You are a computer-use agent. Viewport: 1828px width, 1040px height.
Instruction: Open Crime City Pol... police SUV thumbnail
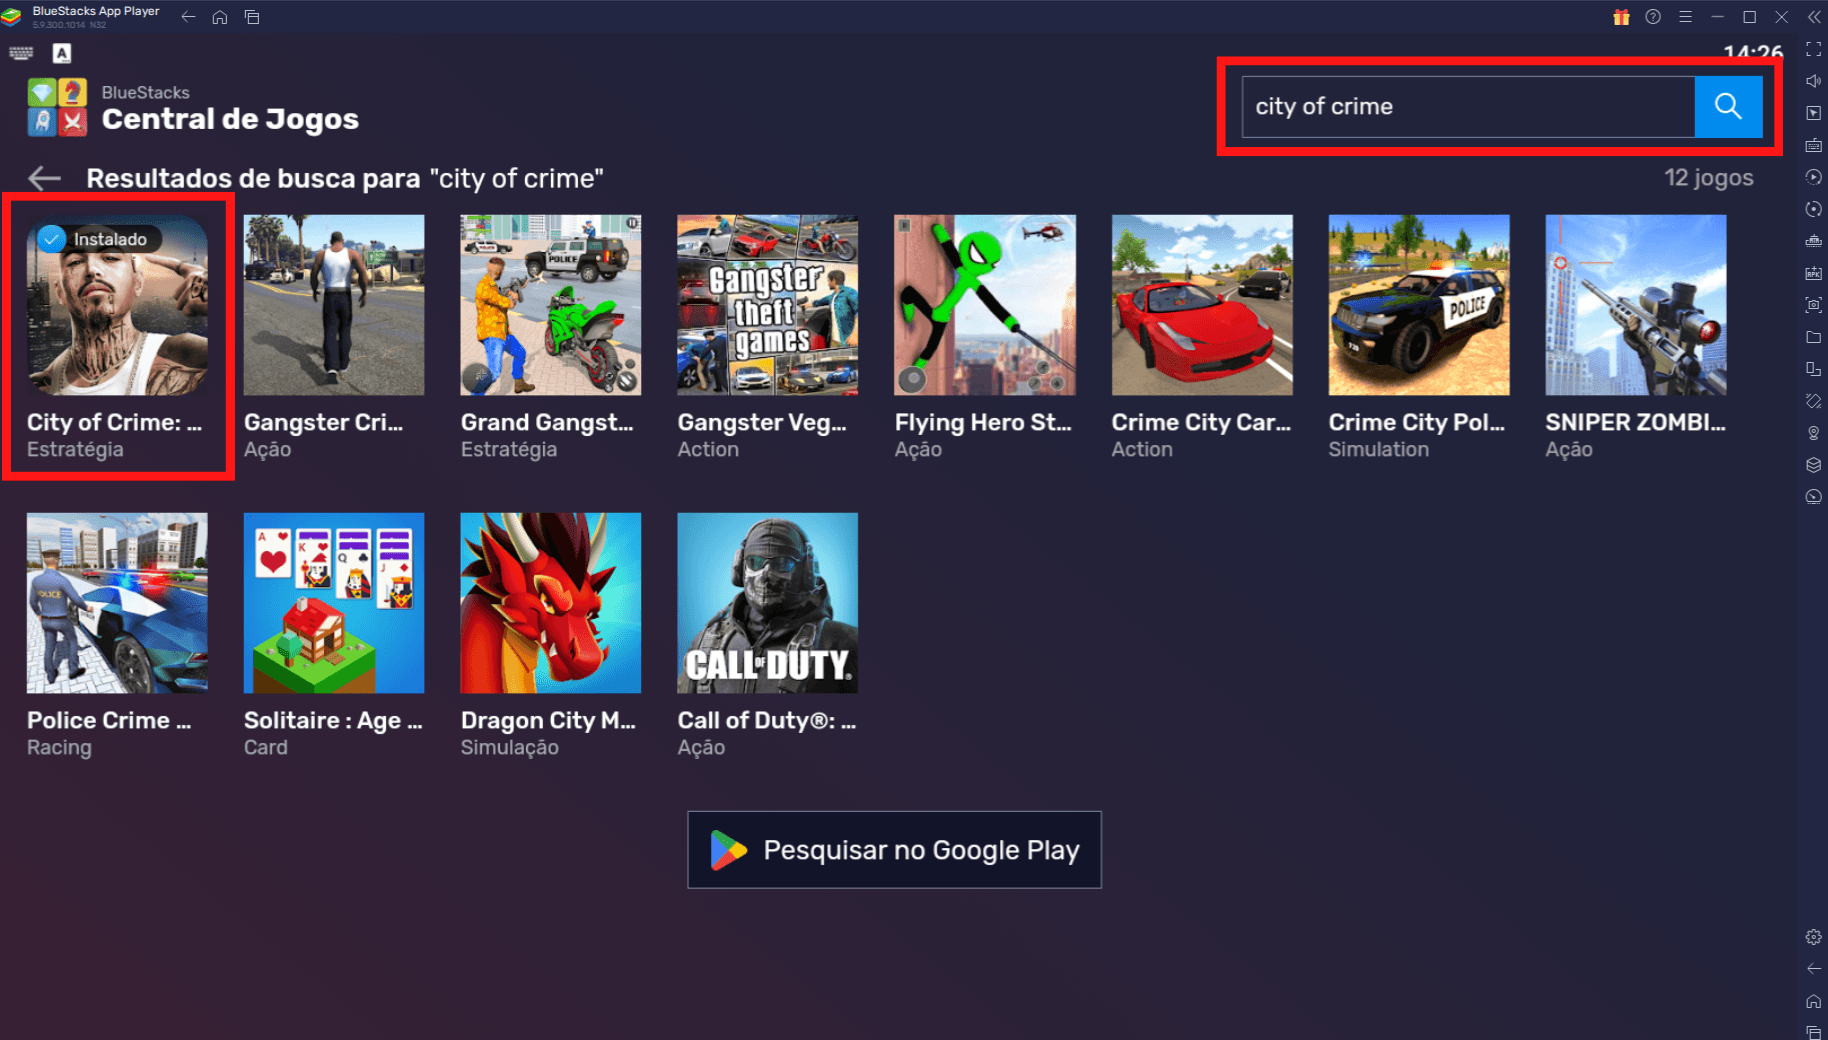[1419, 305]
